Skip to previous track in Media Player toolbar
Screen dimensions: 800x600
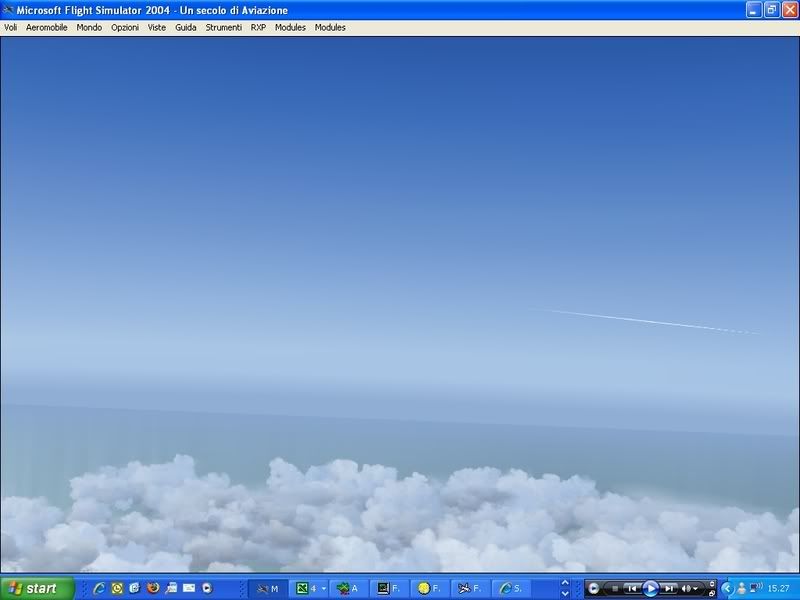(633, 588)
